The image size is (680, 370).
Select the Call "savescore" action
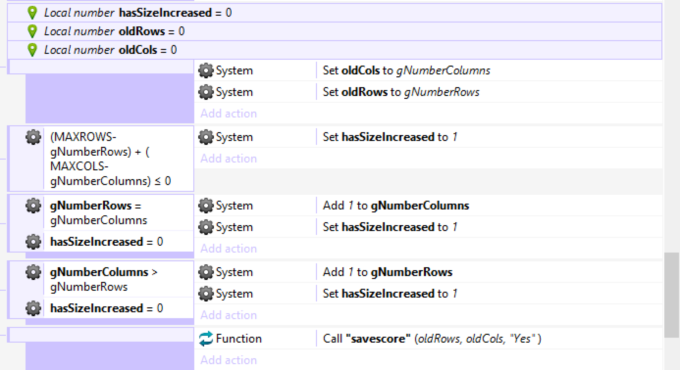pyautogui.click(x=432, y=338)
